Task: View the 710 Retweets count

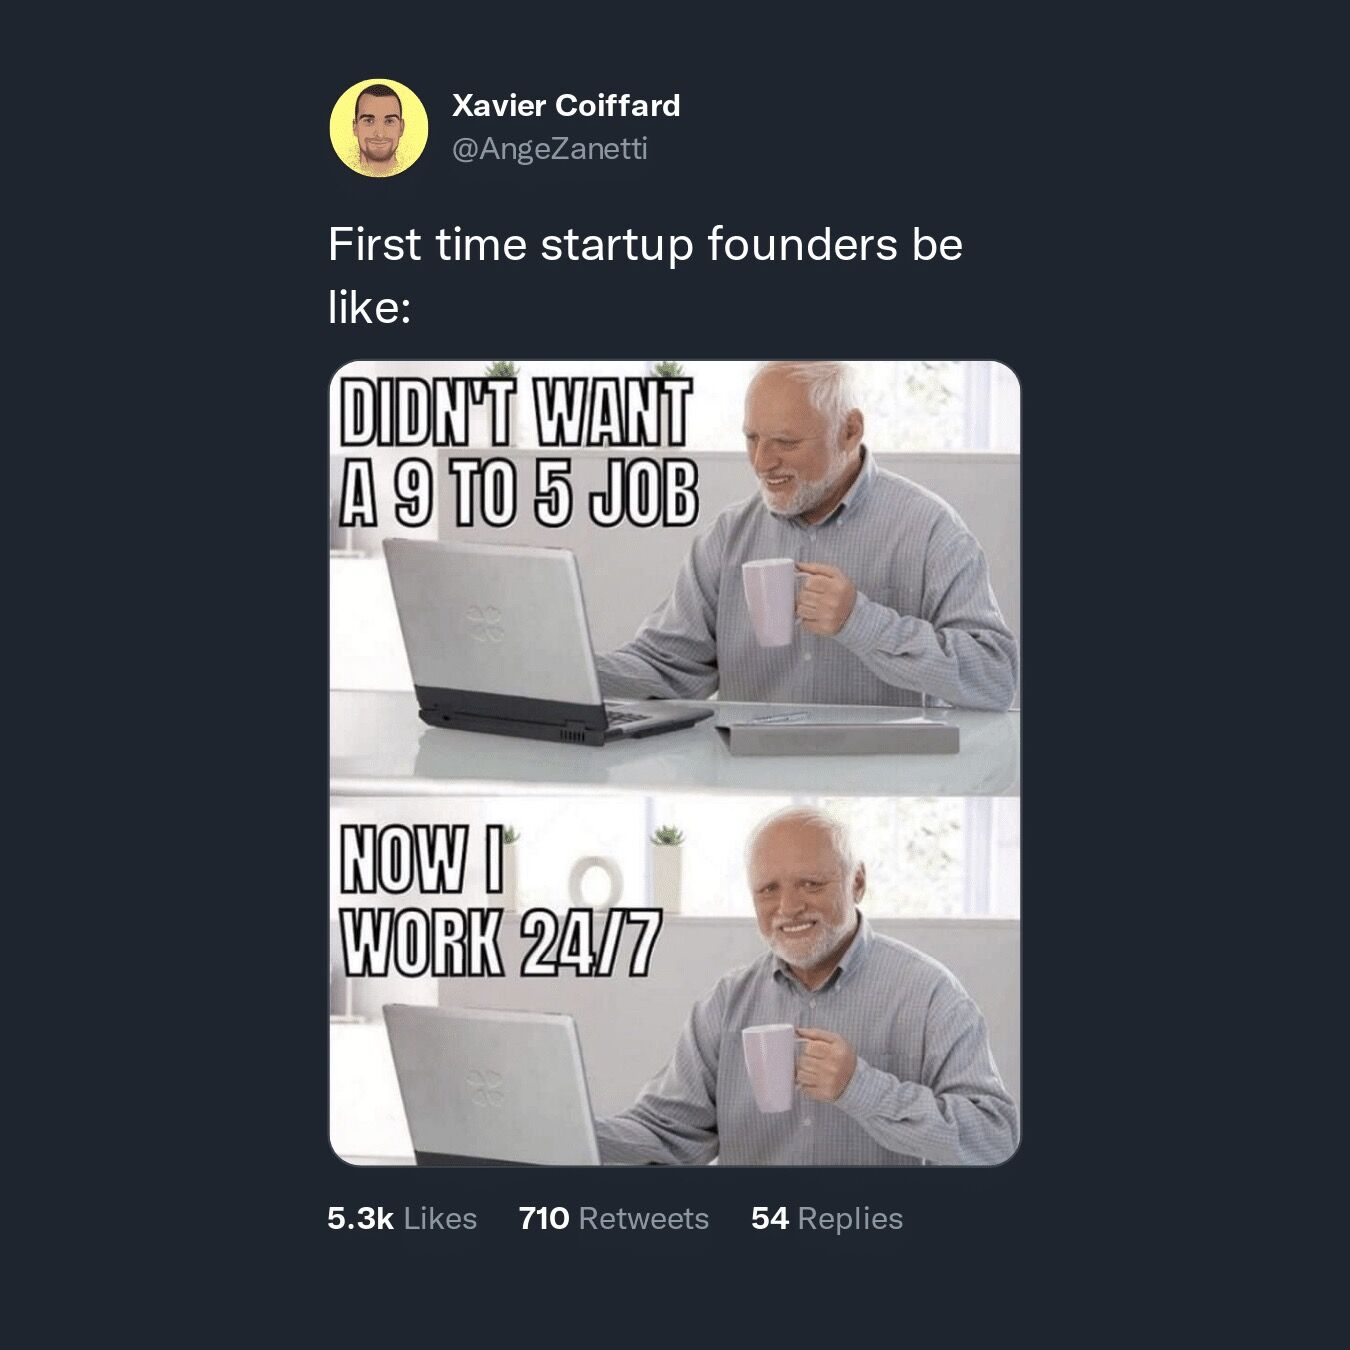Action: pos(613,1218)
